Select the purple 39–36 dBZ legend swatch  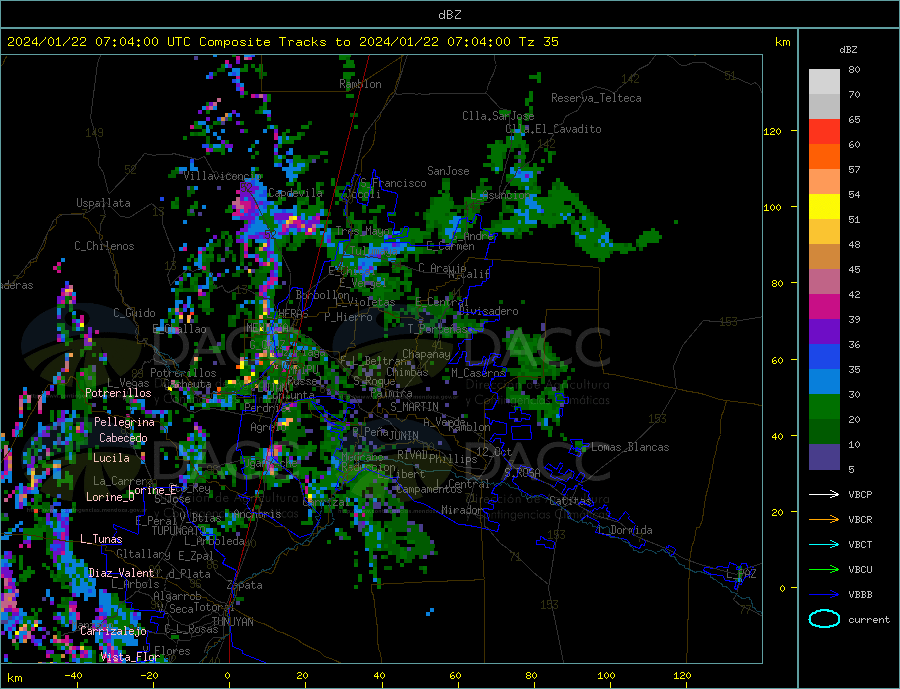coord(824,332)
